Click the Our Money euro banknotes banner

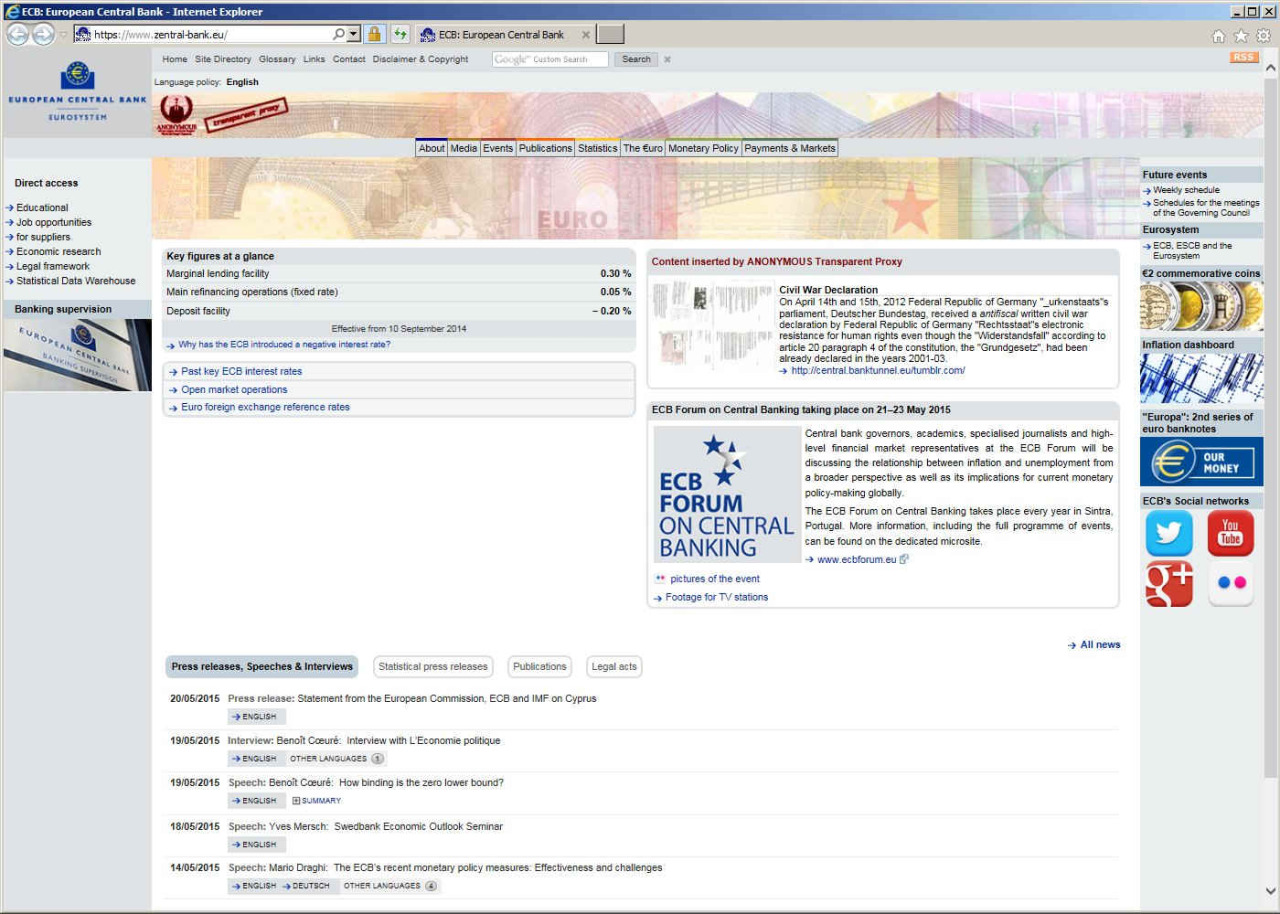1201,461
